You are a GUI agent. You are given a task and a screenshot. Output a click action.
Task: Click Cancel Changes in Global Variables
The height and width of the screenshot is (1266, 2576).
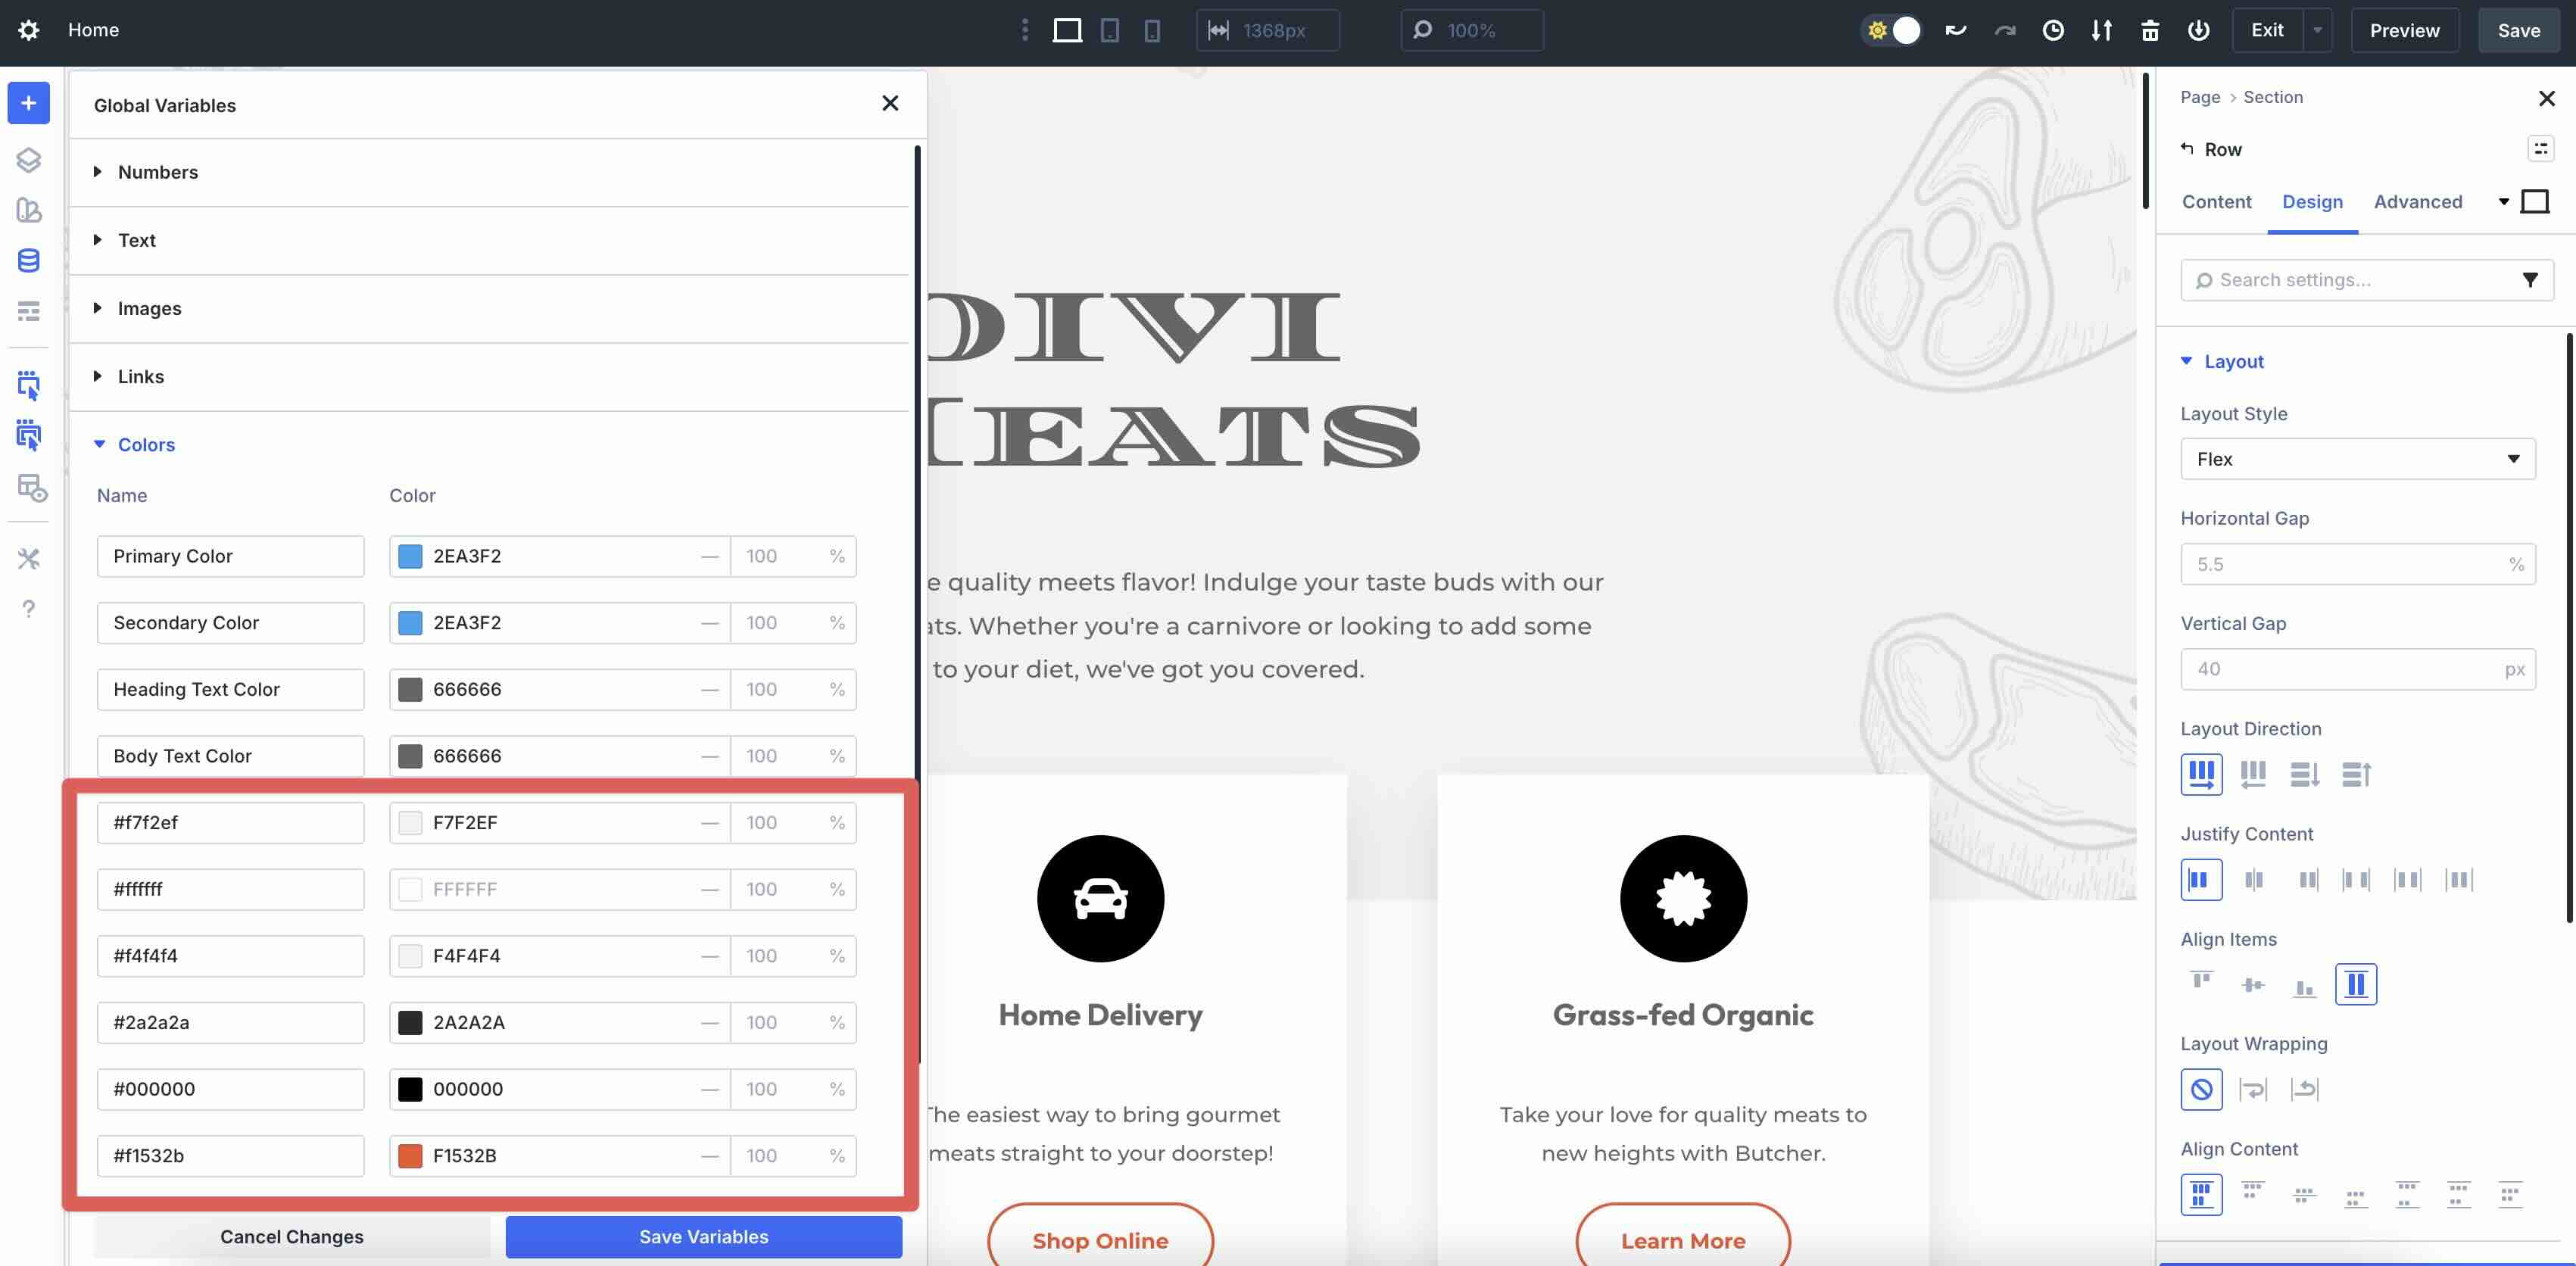point(291,1236)
